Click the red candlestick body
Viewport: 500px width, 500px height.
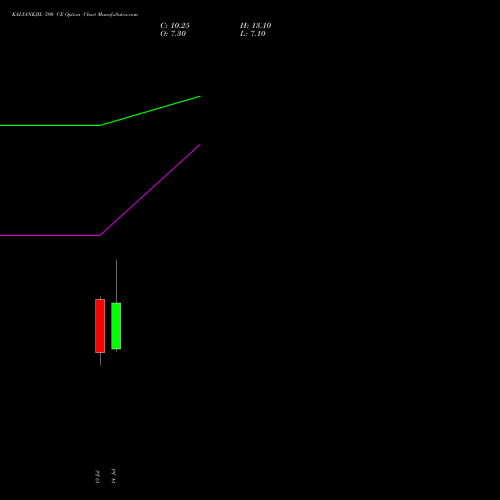click(x=100, y=326)
